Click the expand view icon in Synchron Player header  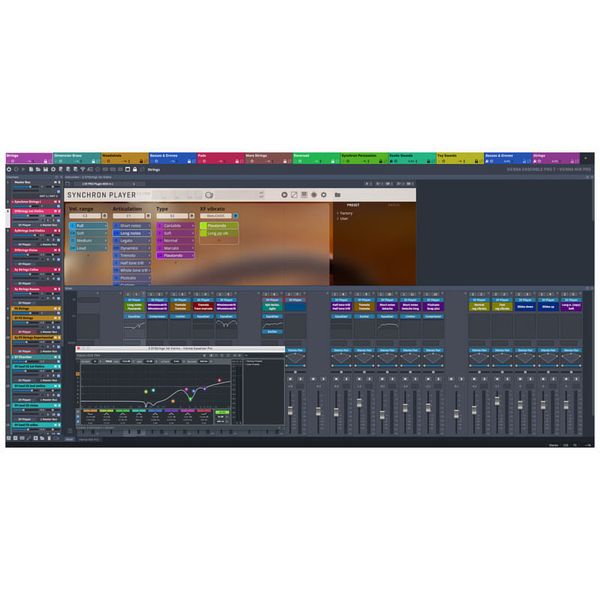pyautogui.click(x=293, y=194)
